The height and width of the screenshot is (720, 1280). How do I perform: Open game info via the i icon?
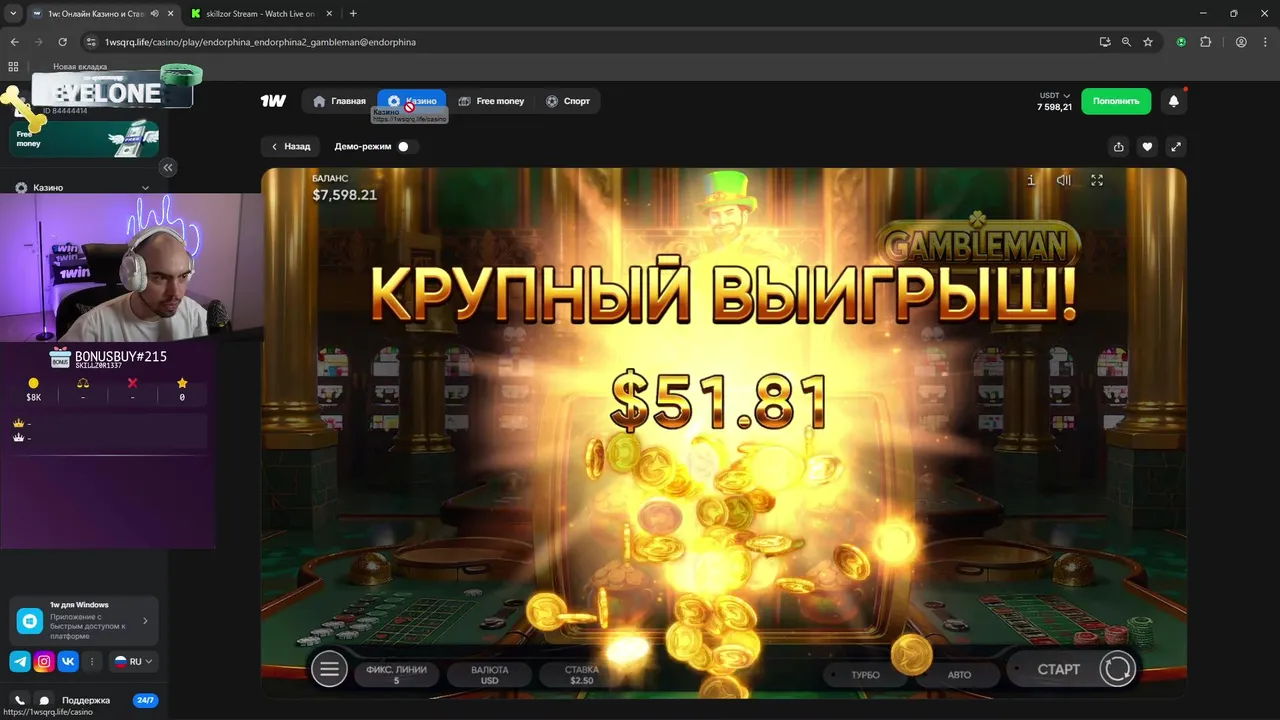[1031, 180]
